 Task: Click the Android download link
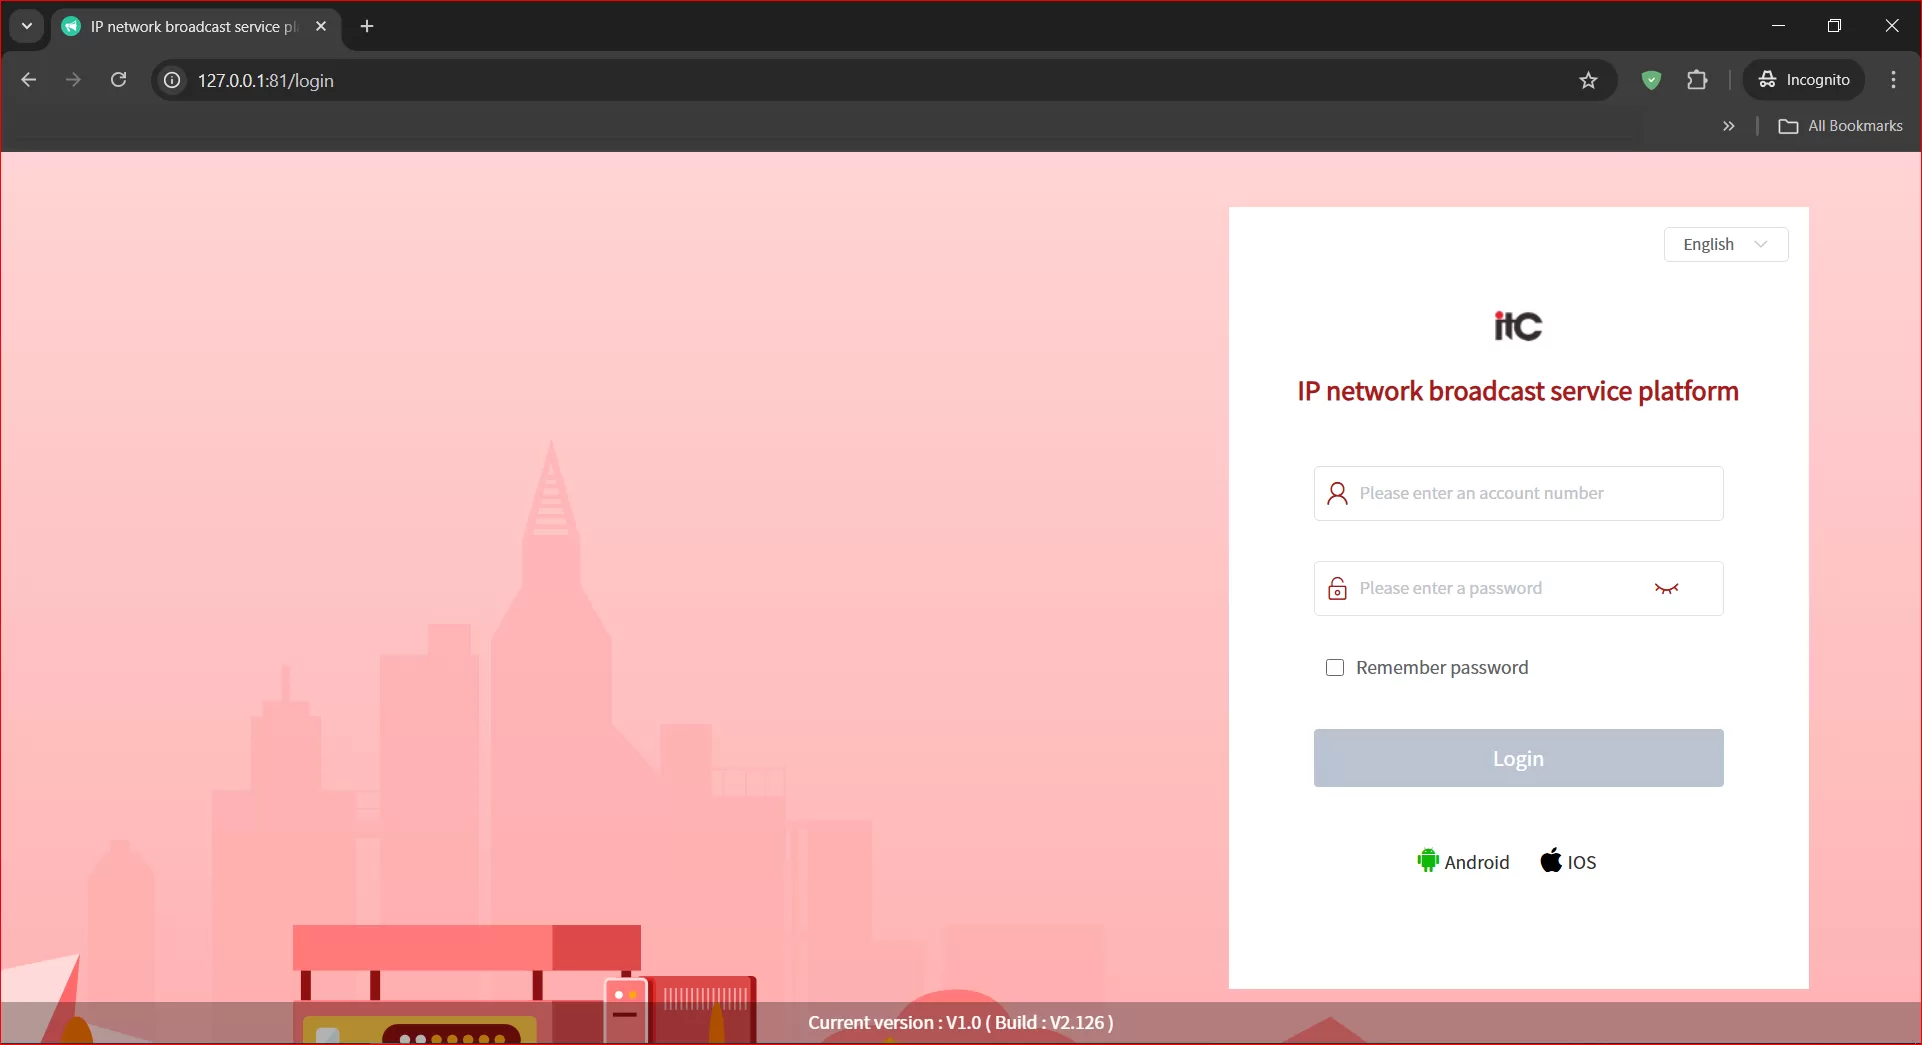pyautogui.click(x=1463, y=862)
